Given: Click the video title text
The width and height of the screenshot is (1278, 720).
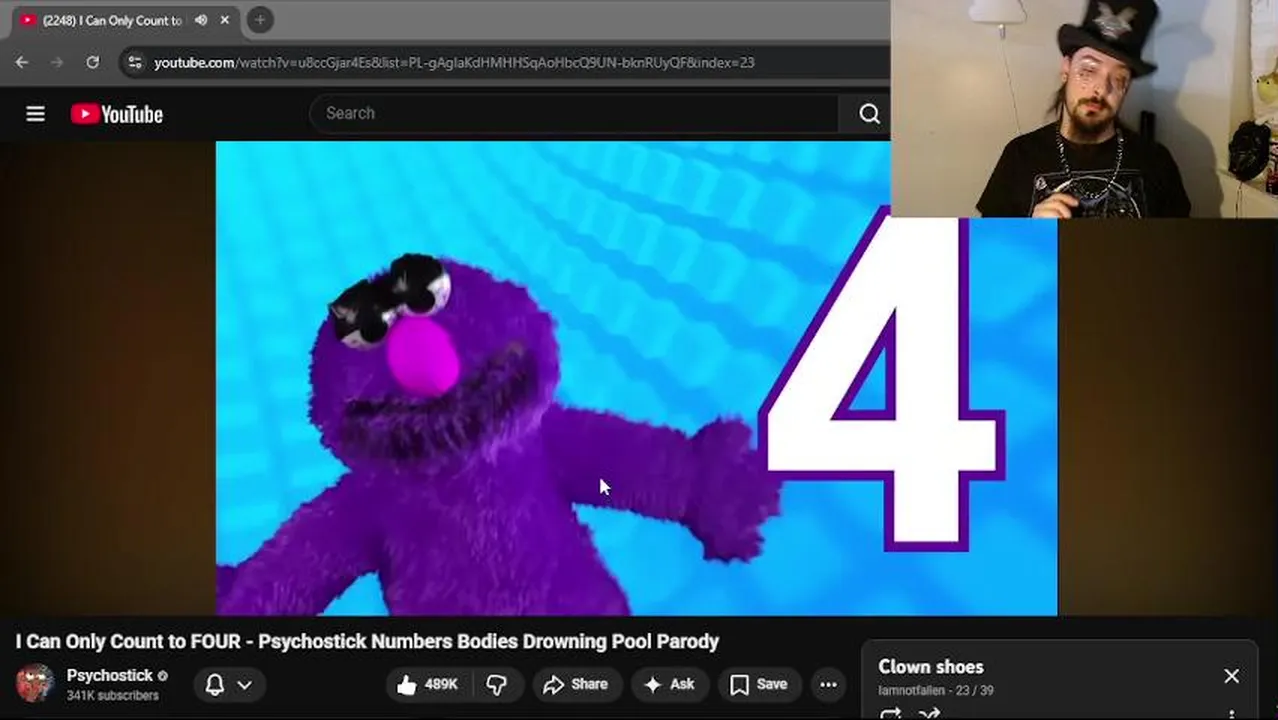Looking at the screenshot, I should [367, 641].
